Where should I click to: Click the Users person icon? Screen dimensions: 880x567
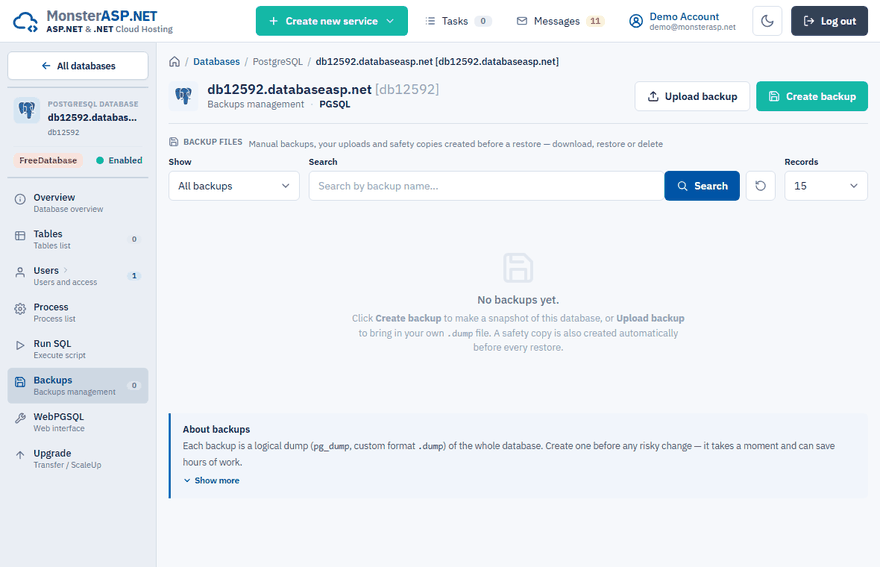tap(20, 272)
